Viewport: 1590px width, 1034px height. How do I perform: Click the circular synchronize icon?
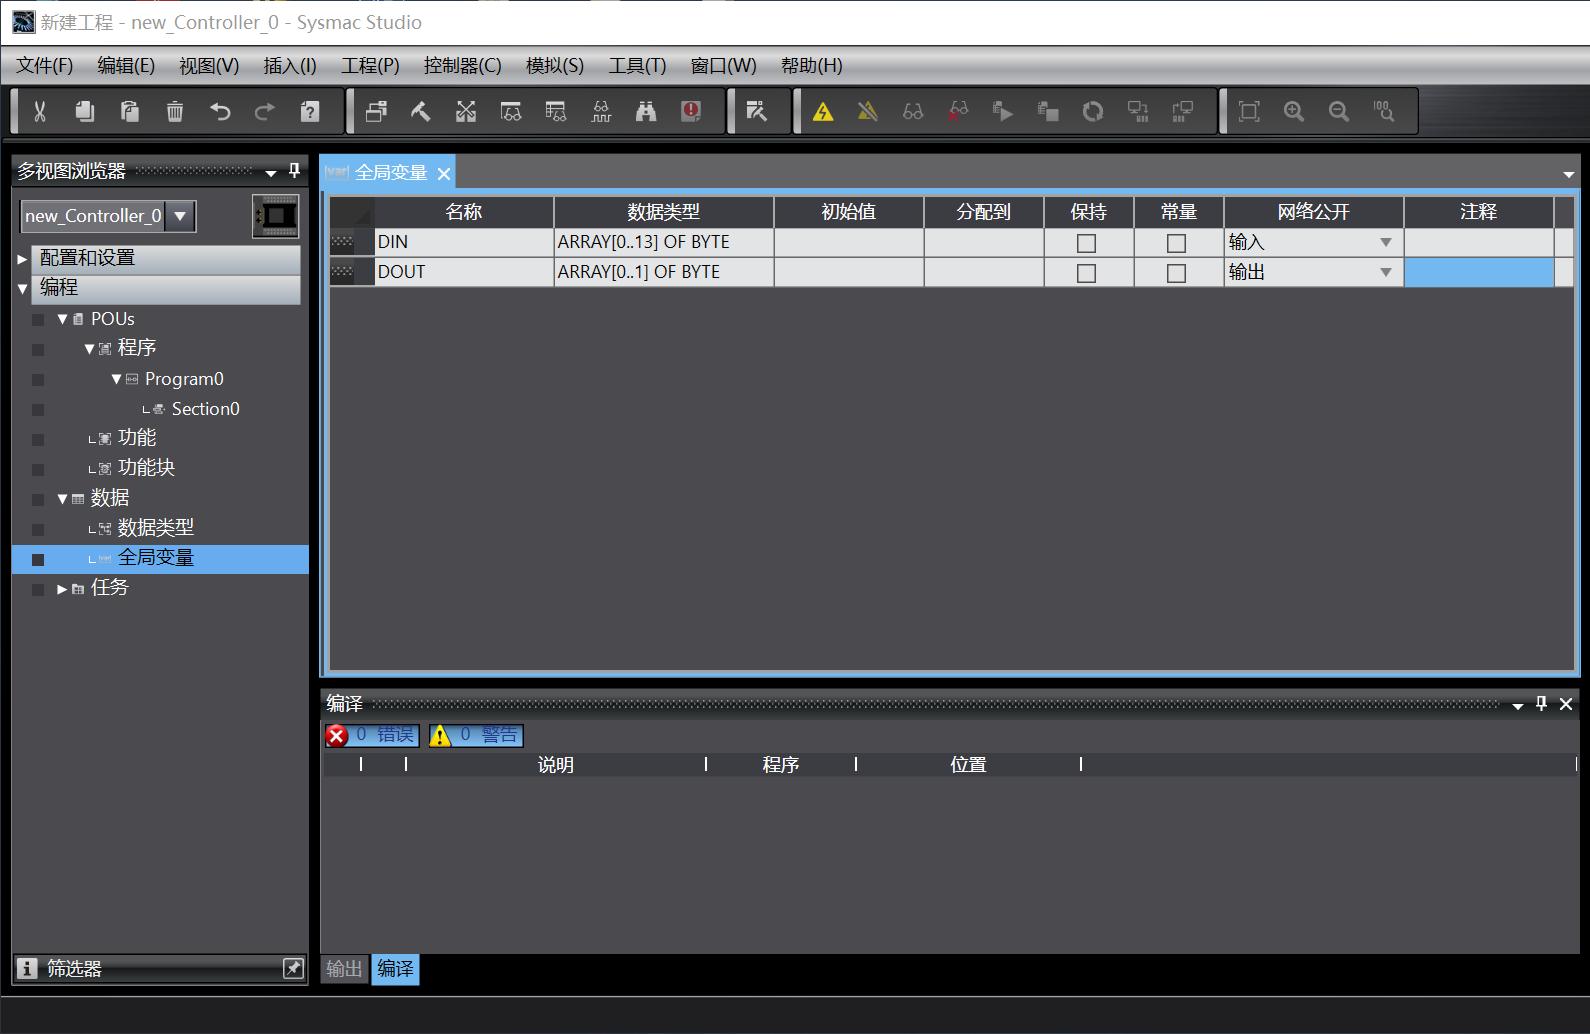(x=1093, y=111)
